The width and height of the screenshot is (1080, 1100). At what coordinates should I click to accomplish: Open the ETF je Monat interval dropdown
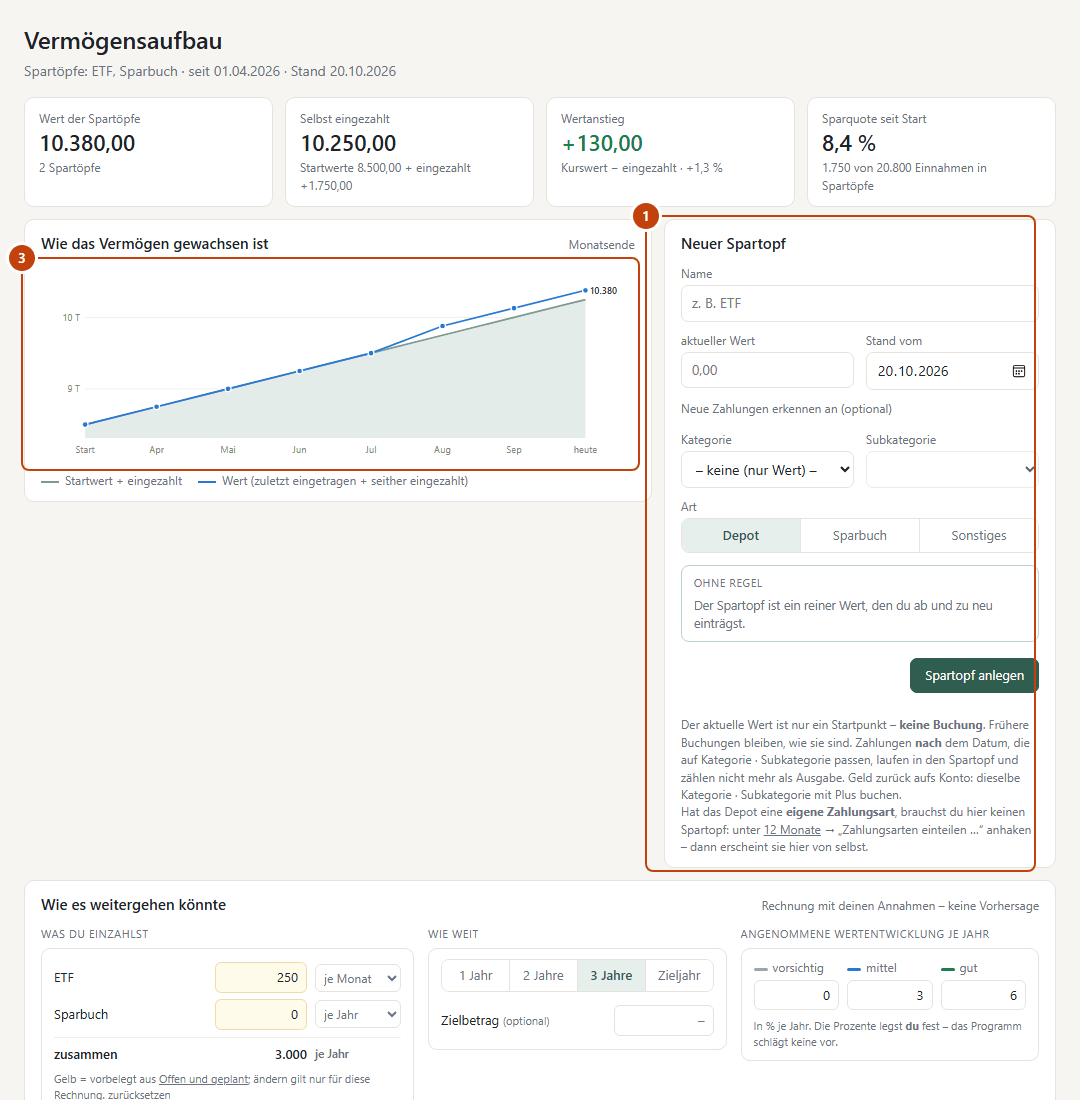[x=358, y=978]
